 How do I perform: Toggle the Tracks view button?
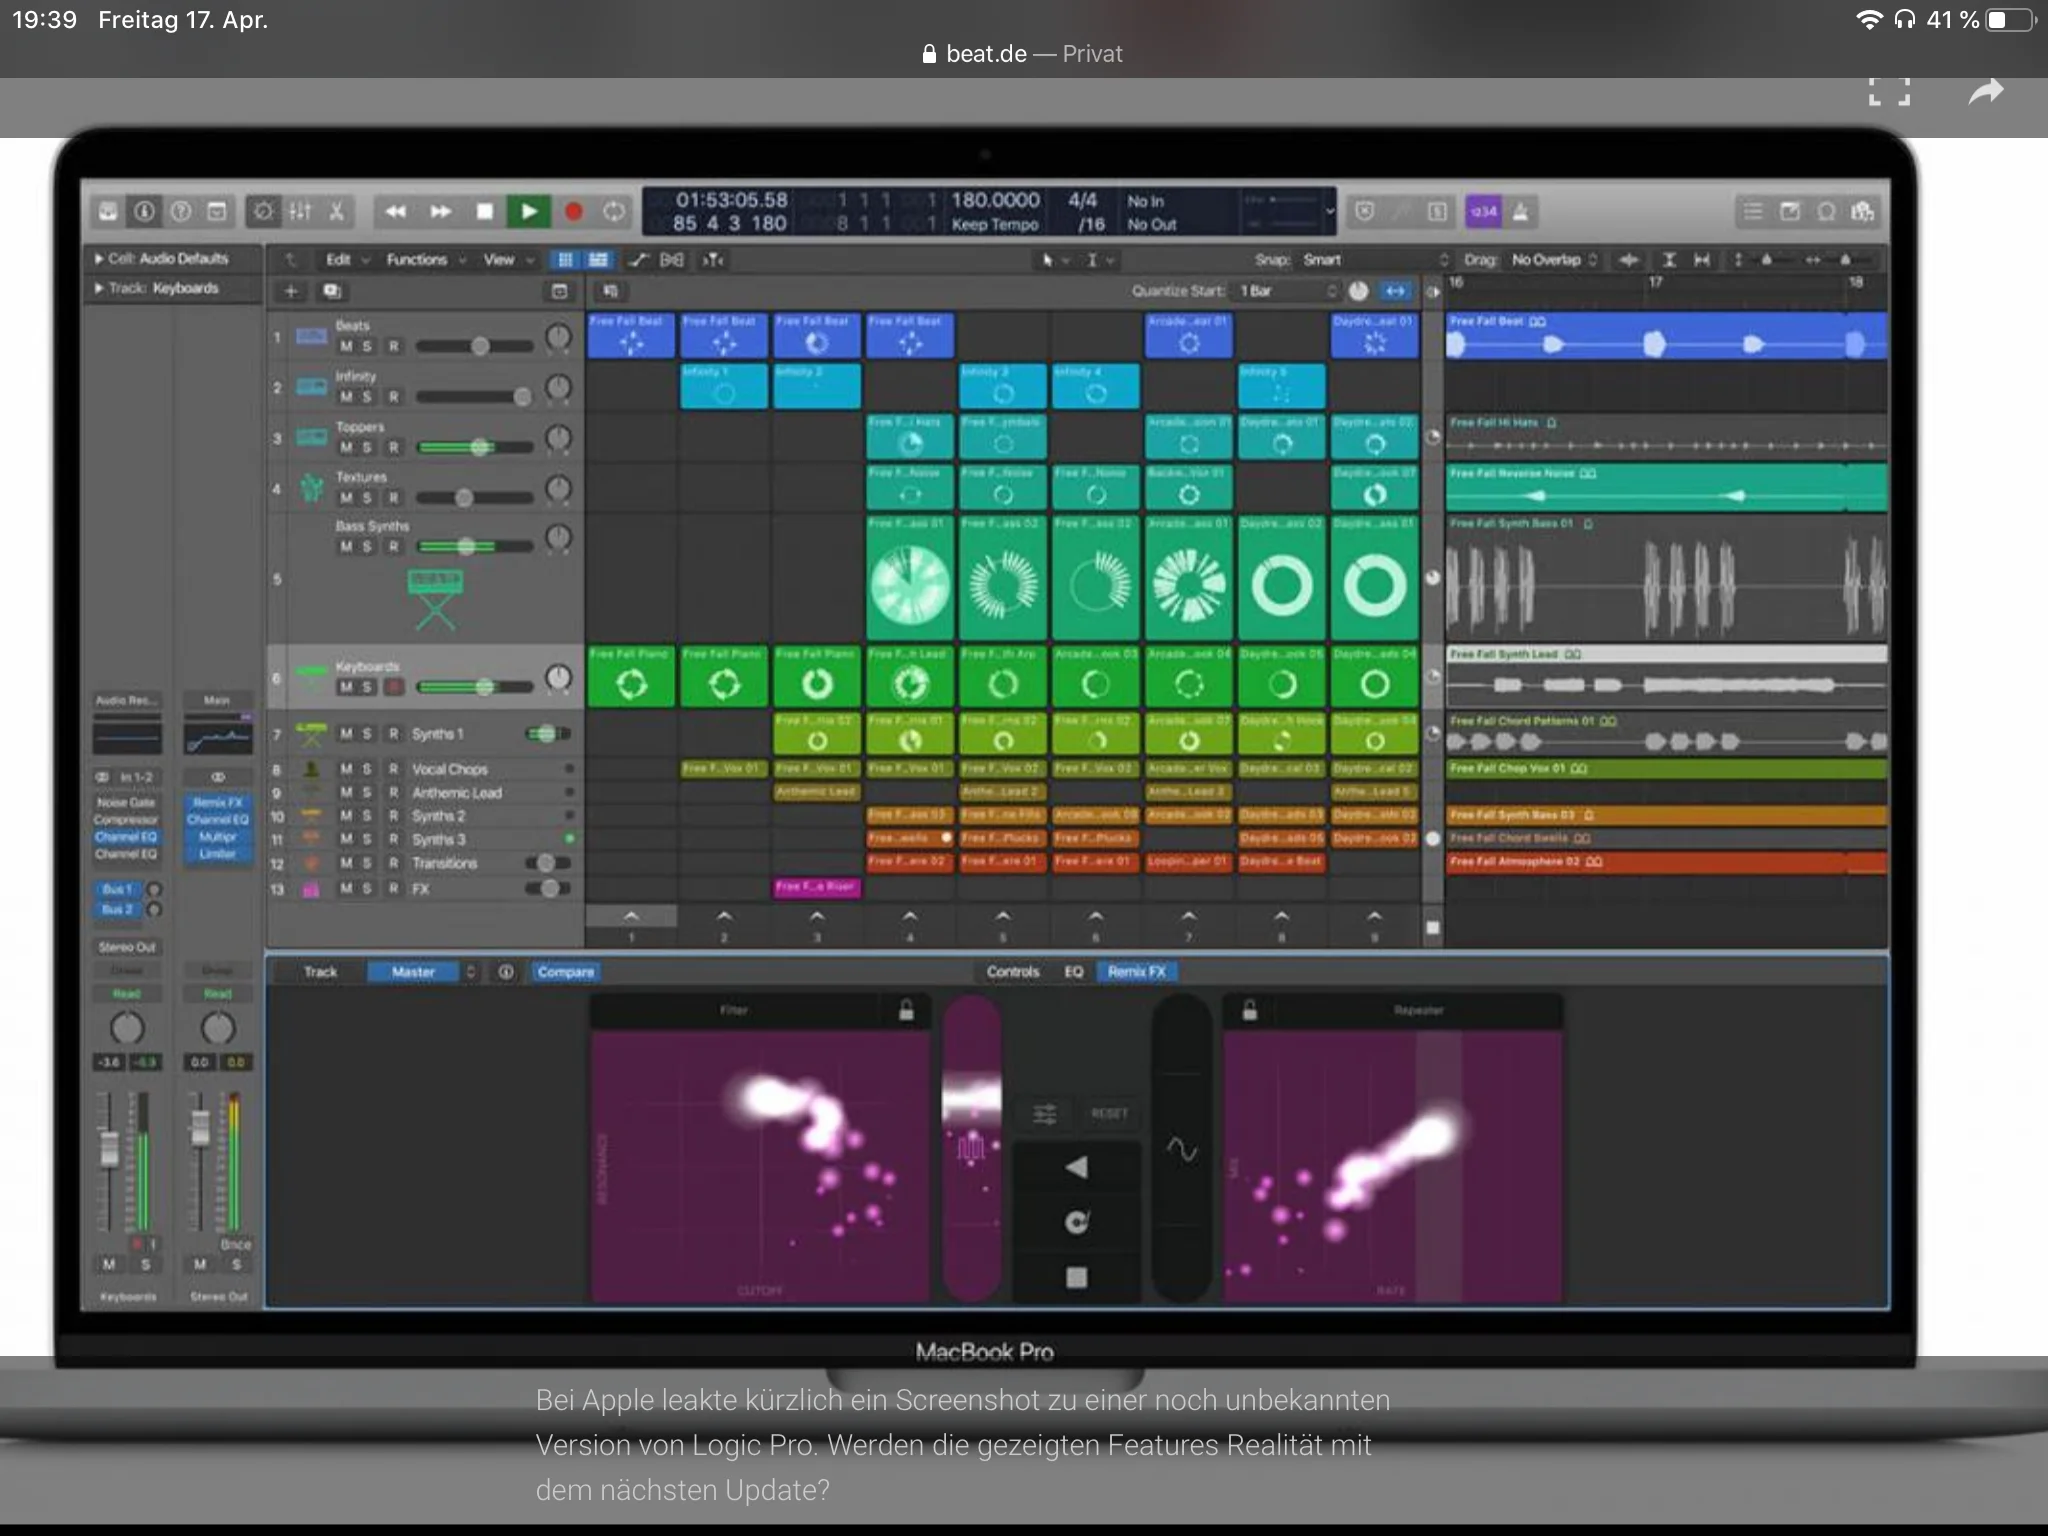click(x=598, y=260)
